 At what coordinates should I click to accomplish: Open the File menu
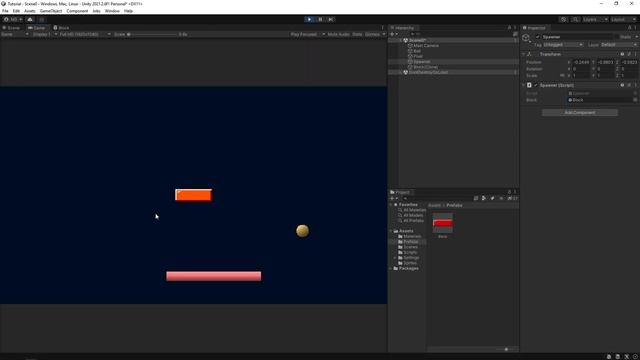(5, 11)
